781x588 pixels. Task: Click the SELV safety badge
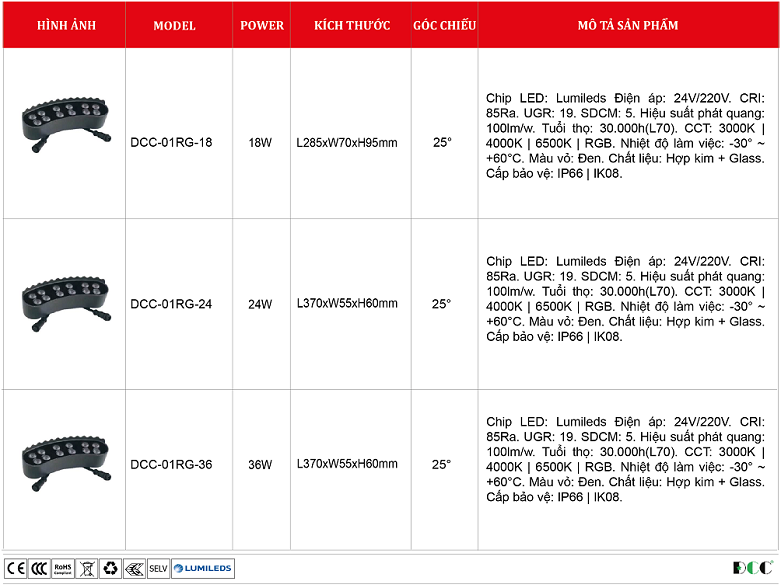coord(158,568)
